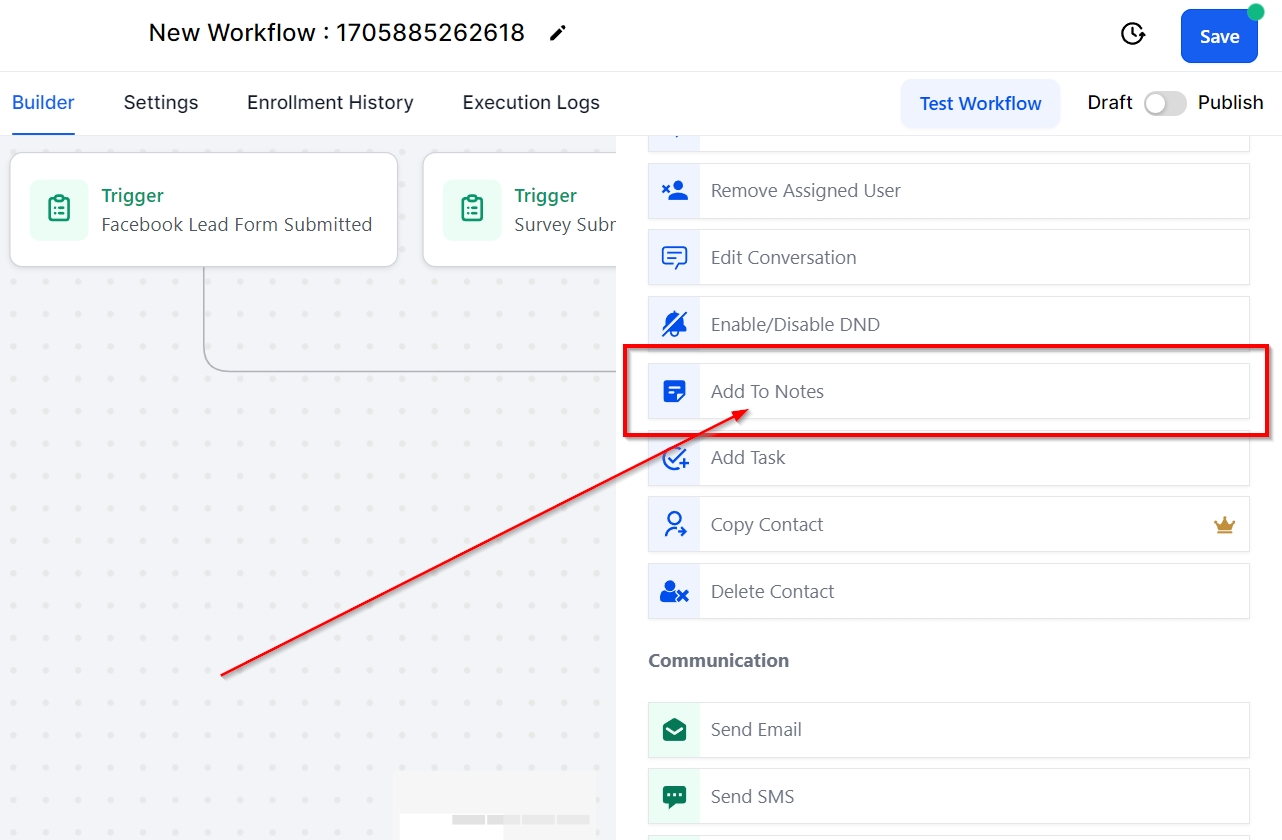
Task: Choose the Add Task action
Action: pyautogui.click(x=748, y=458)
